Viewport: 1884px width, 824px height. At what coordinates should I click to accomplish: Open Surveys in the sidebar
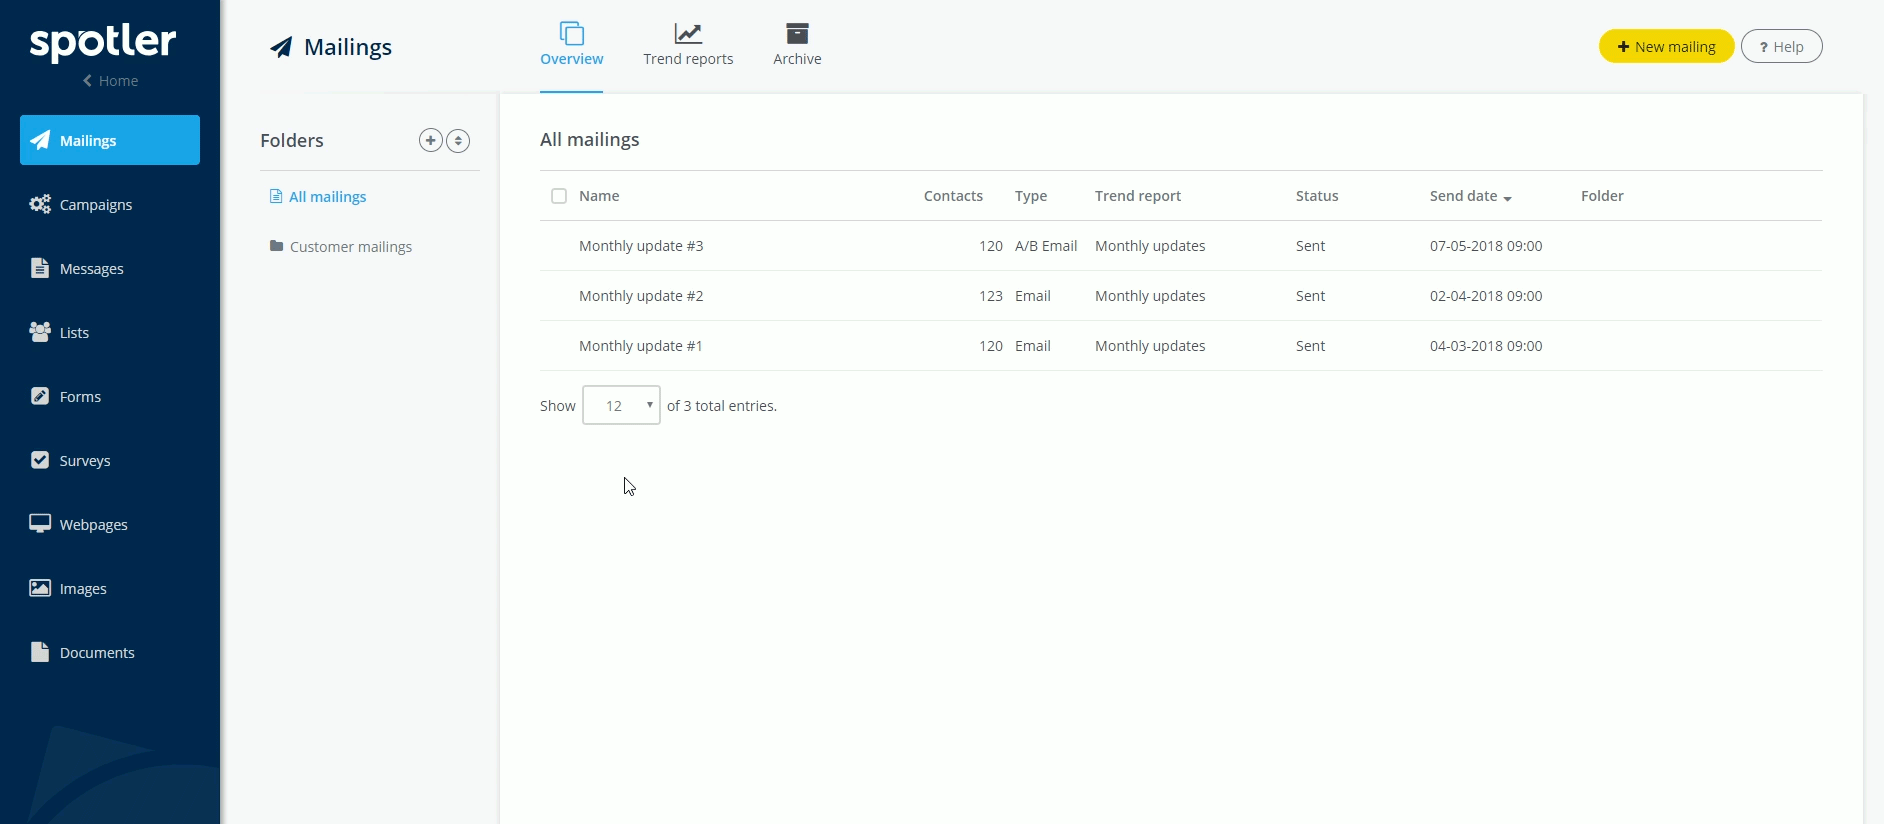(x=110, y=460)
